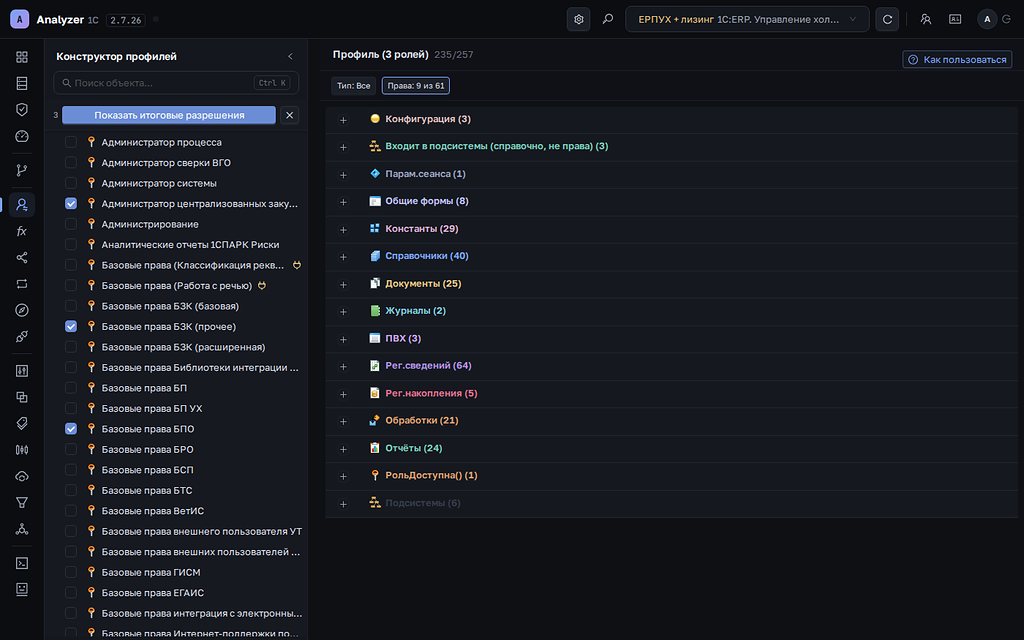Screen dimensions: 1024x640
Task: Open the dashboard grid icon in sidebar
Action: (x=22, y=57)
